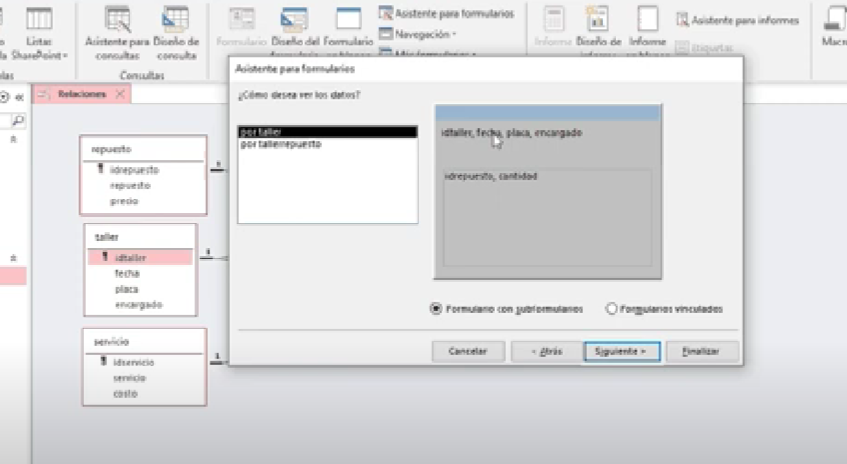Click the Listas SharePoint icon
Image resolution: width=847 pixels, height=464 pixels.
coord(39,19)
